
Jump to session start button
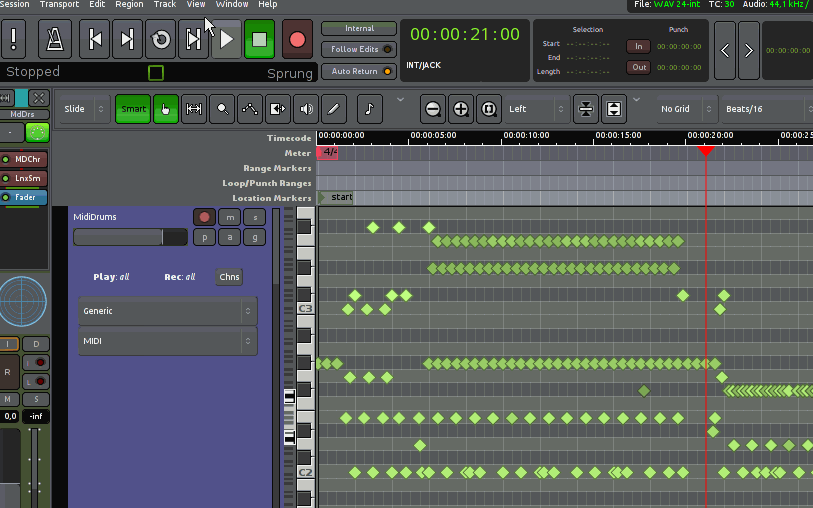[x=95, y=40]
